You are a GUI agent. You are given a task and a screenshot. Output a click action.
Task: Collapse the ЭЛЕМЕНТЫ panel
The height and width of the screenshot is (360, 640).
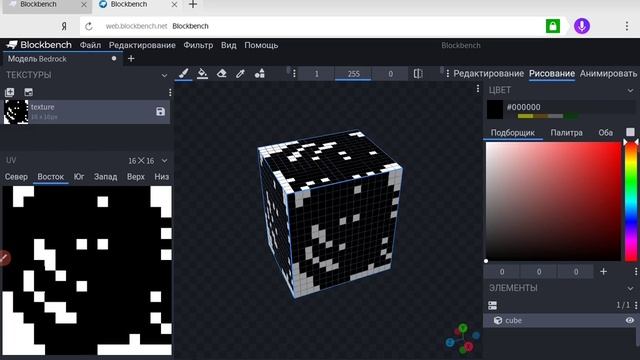(x=631, y=288)
